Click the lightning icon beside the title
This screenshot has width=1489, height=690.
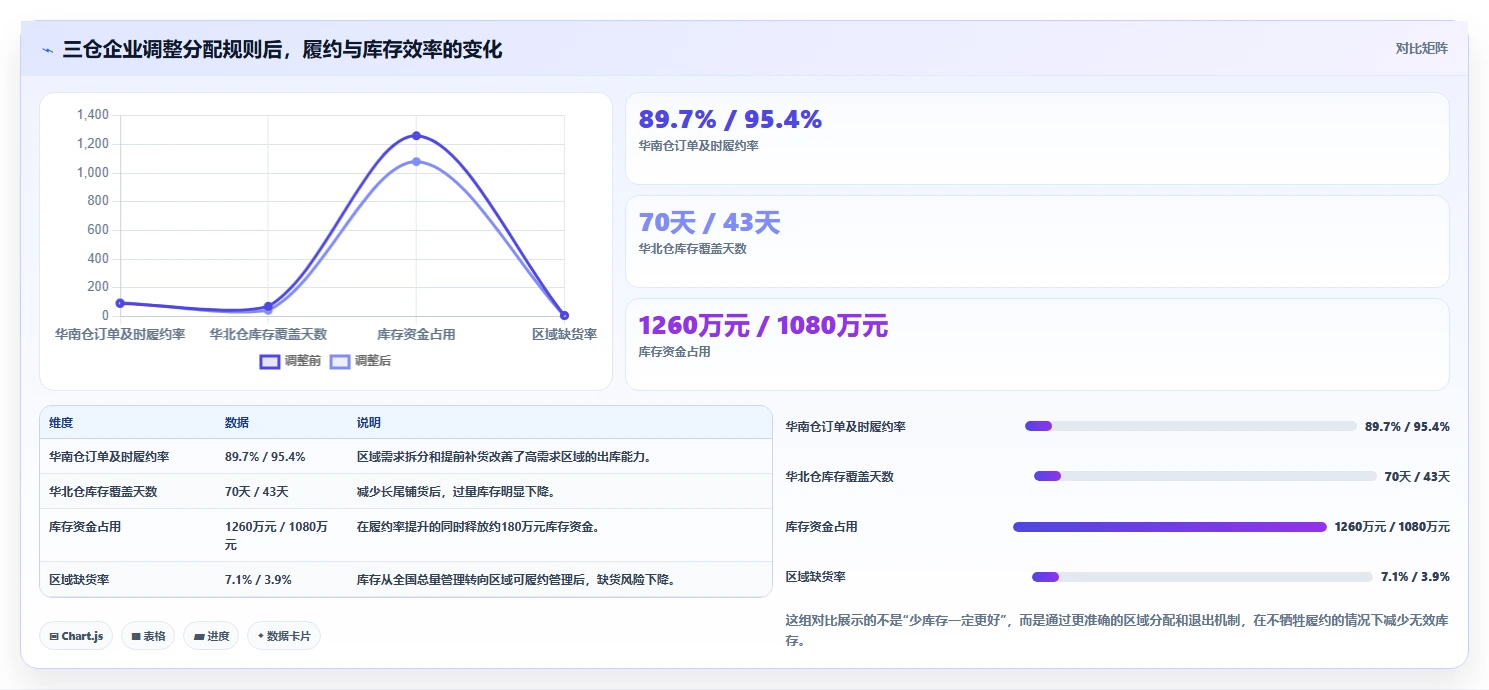coord(47,50)
